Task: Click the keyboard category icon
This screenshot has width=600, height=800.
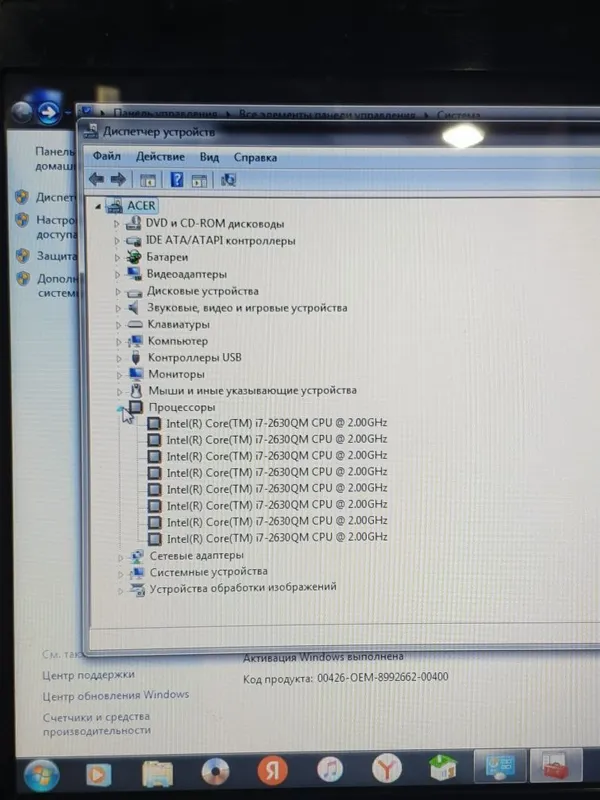Action: pyautogui.click(x=135, y=324)
